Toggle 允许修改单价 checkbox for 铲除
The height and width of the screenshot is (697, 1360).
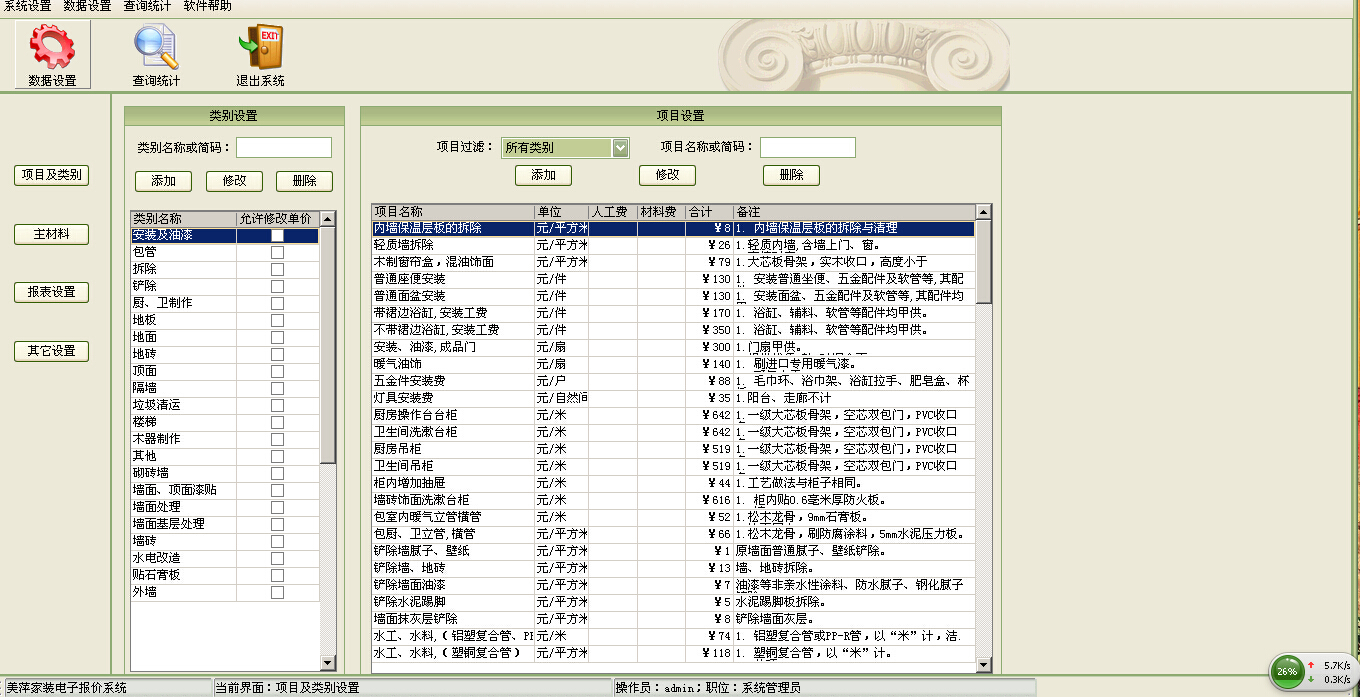[277, 287]
